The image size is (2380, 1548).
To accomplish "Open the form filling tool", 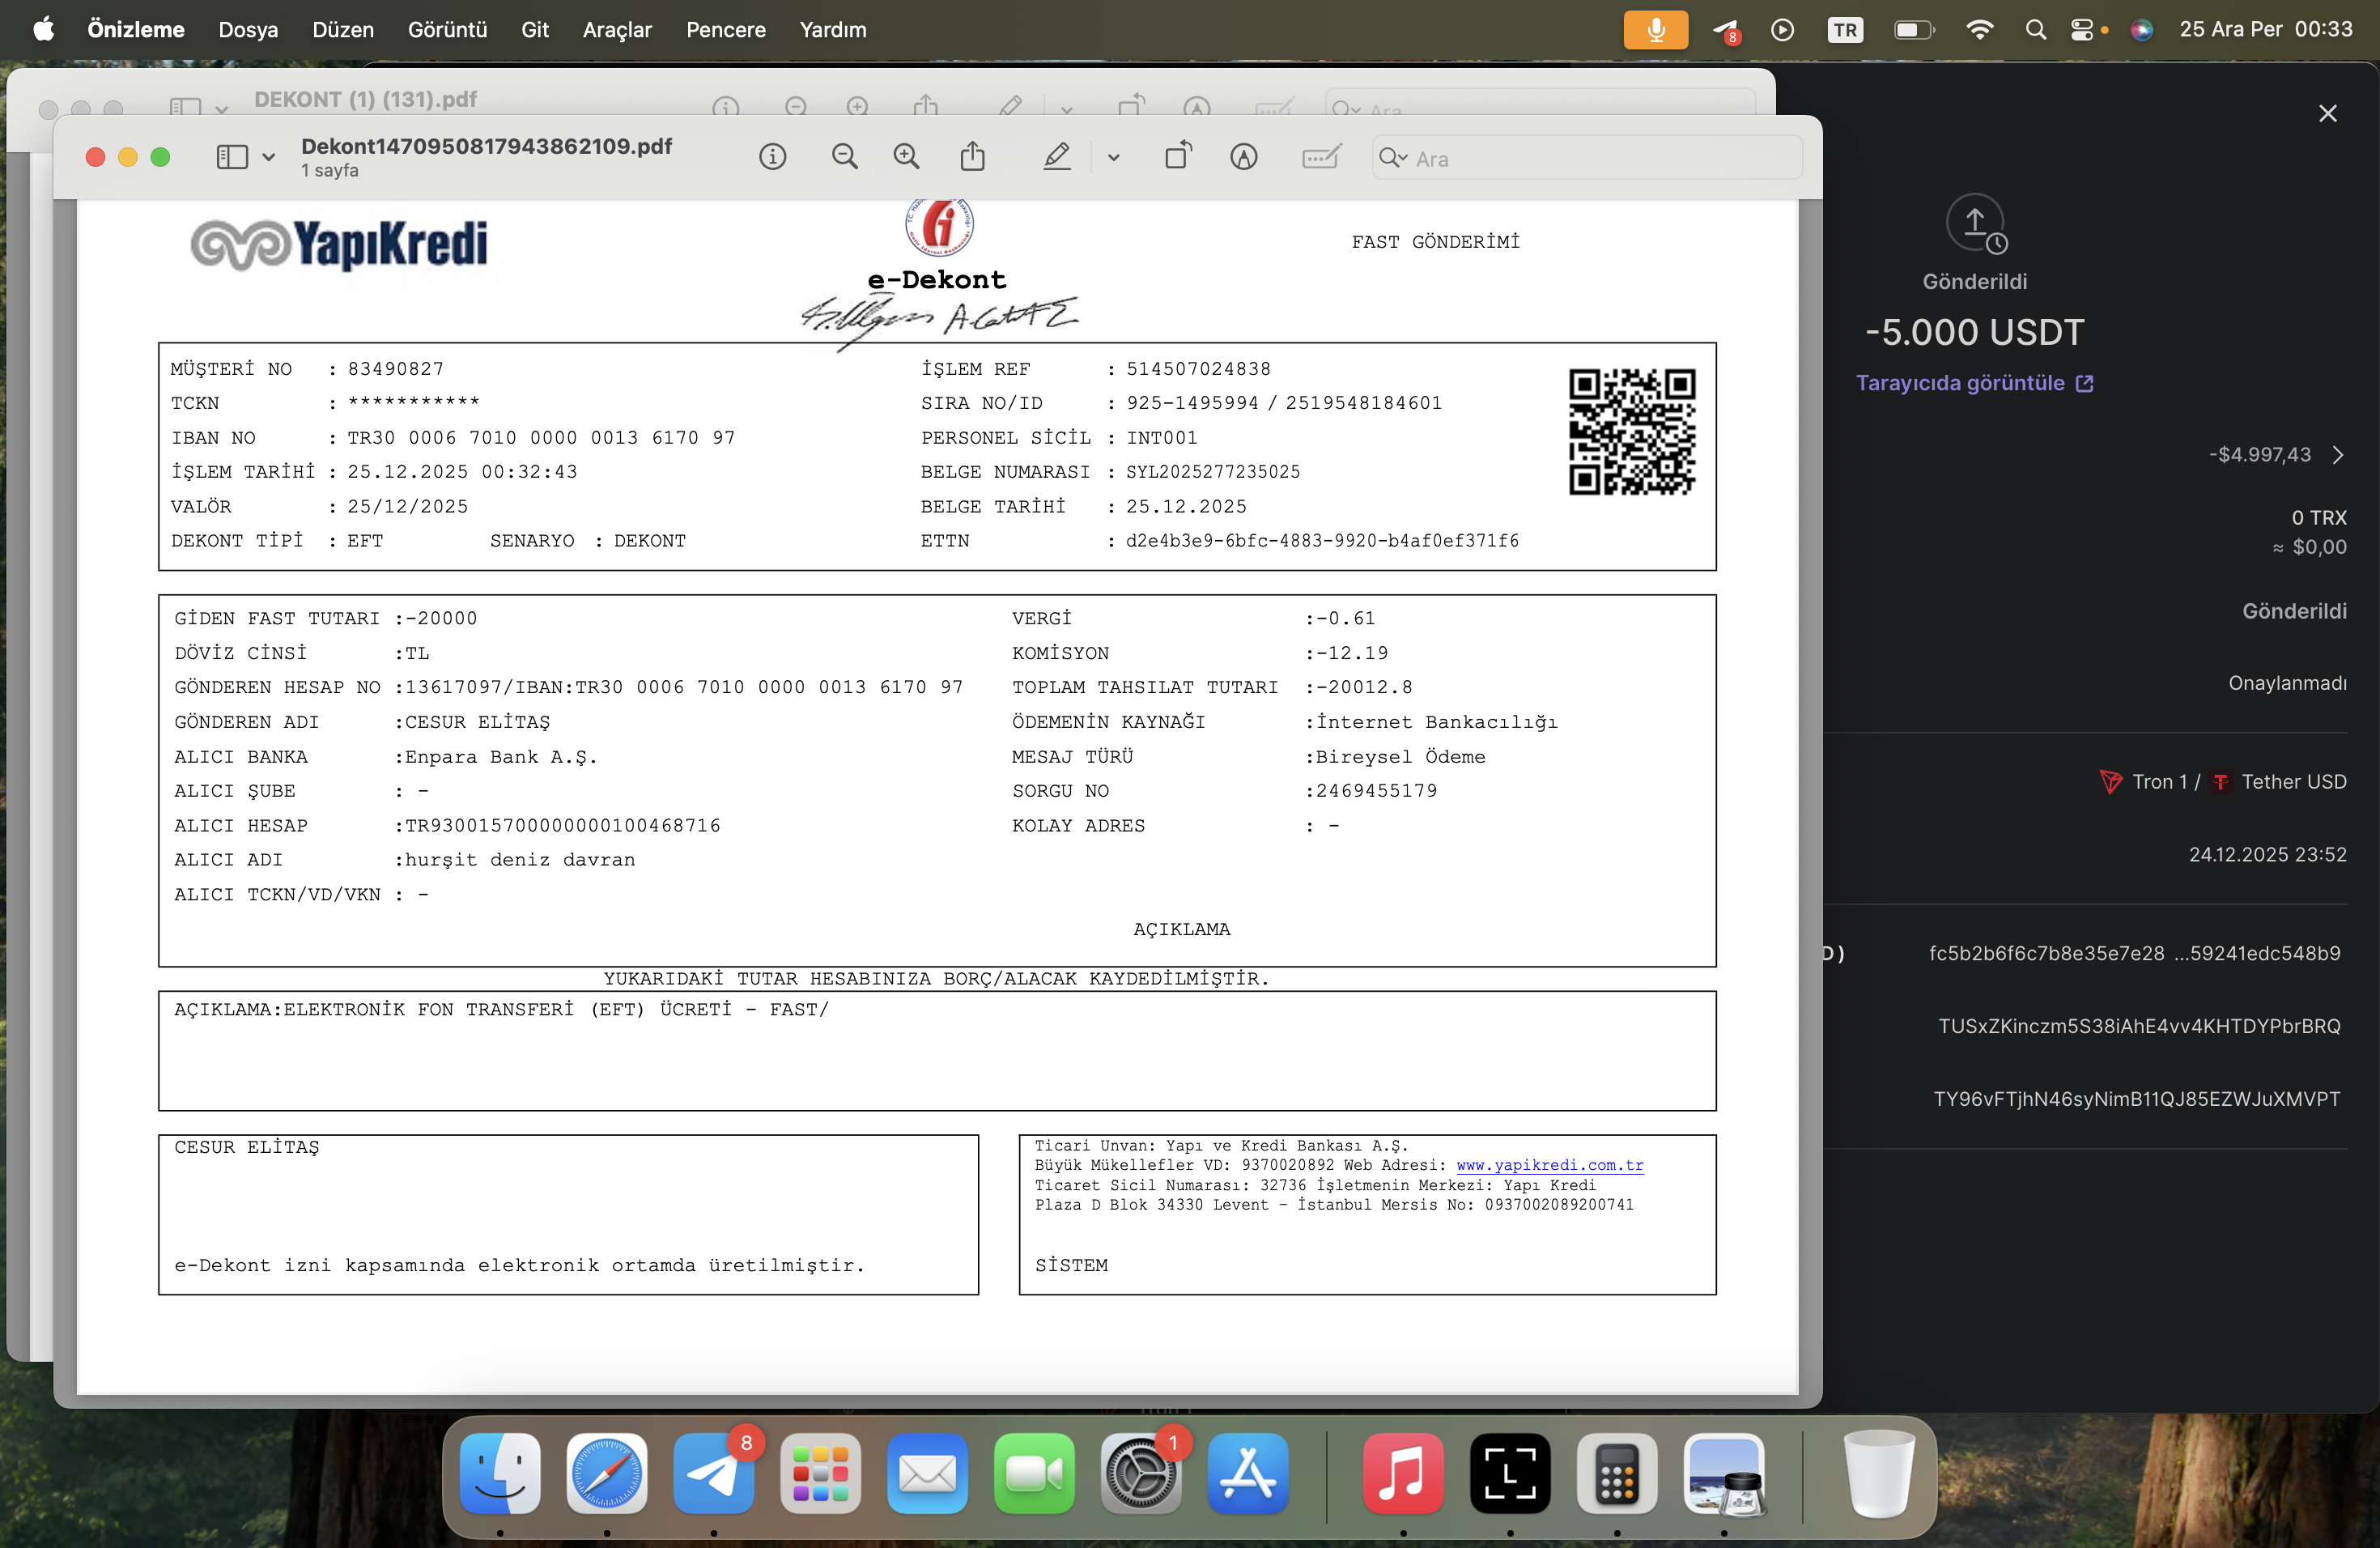I will point(1321,157).
